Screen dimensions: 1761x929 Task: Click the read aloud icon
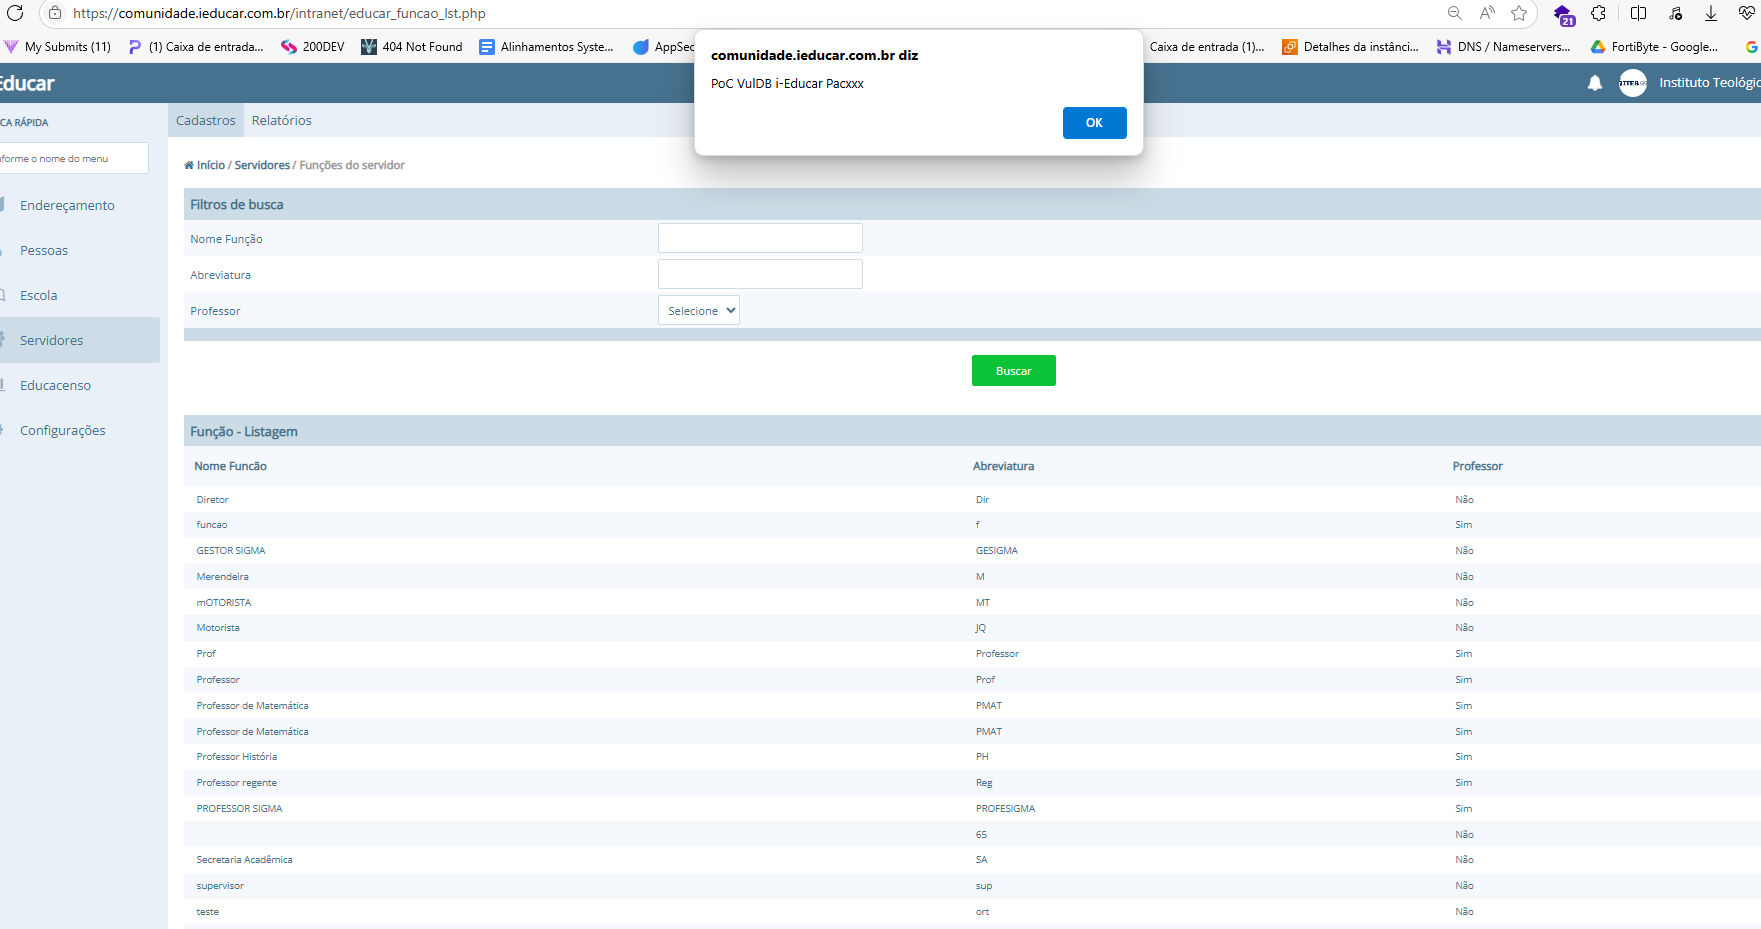[1487, 13]
